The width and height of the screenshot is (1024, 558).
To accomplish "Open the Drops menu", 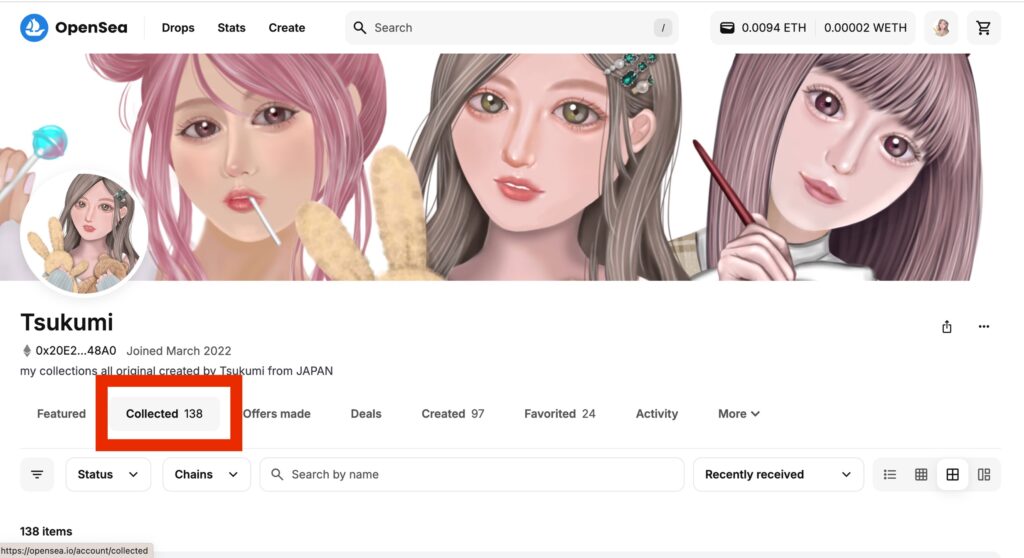I will click(178, 27).
